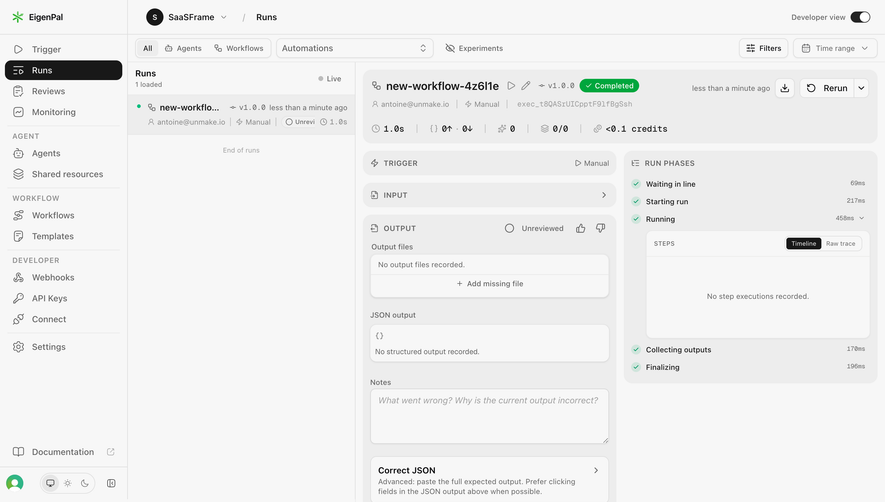Viewport: 885px width, 502px height.
Task: Click the play icon next to the workflow title
Action: tap(511, 86)
